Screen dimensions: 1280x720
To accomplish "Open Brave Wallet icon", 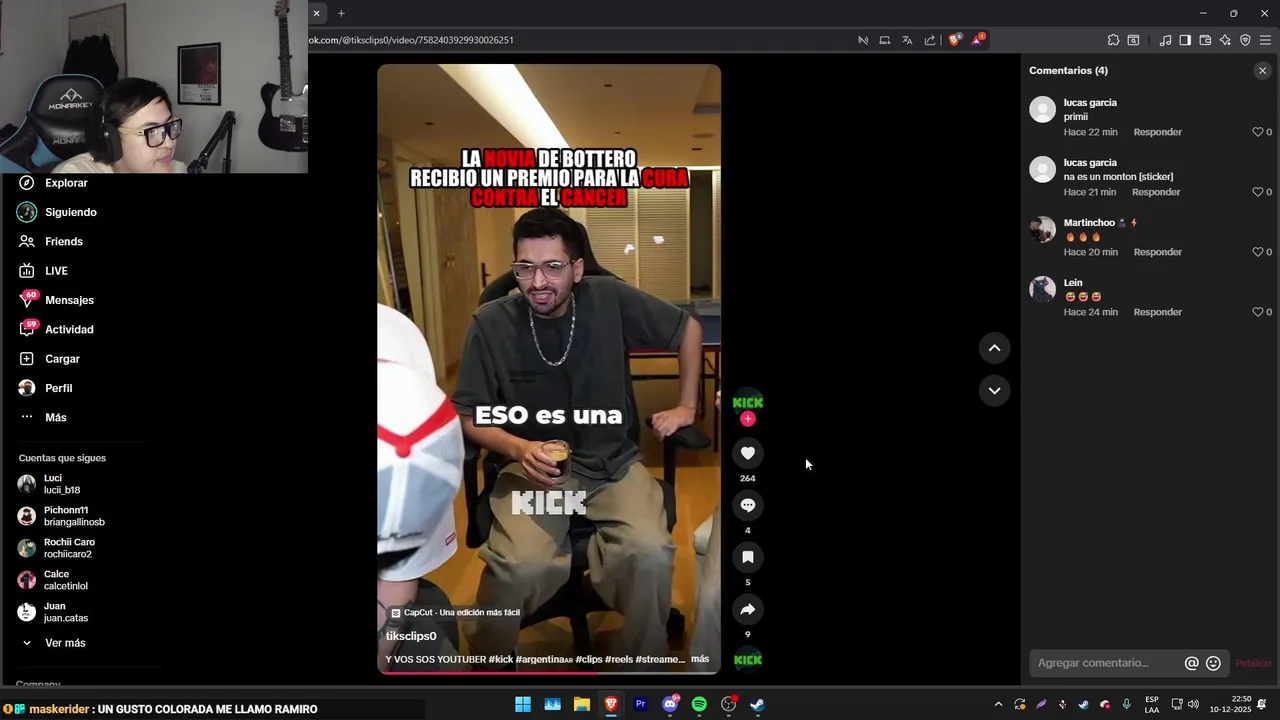I will point(1205,40).
